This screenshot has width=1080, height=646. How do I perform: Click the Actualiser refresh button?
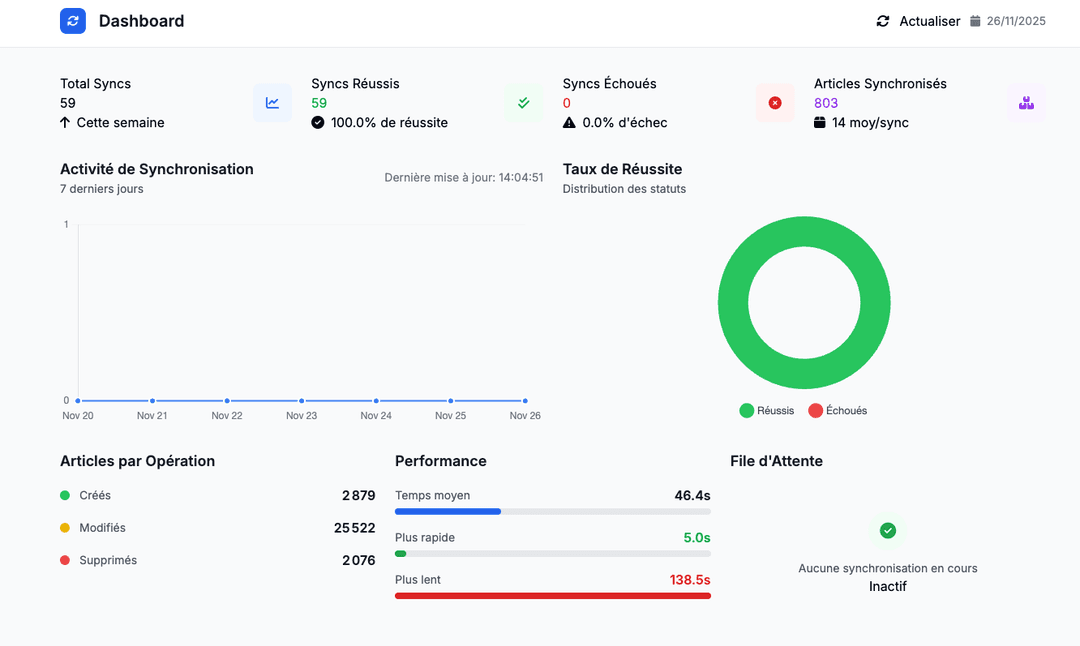[918, 21]
